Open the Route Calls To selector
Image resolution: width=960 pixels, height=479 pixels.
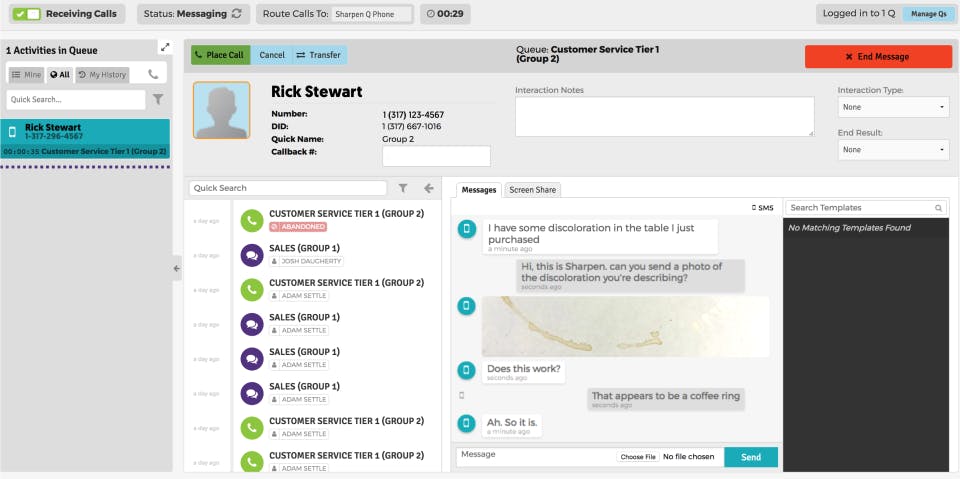(372, 15)
